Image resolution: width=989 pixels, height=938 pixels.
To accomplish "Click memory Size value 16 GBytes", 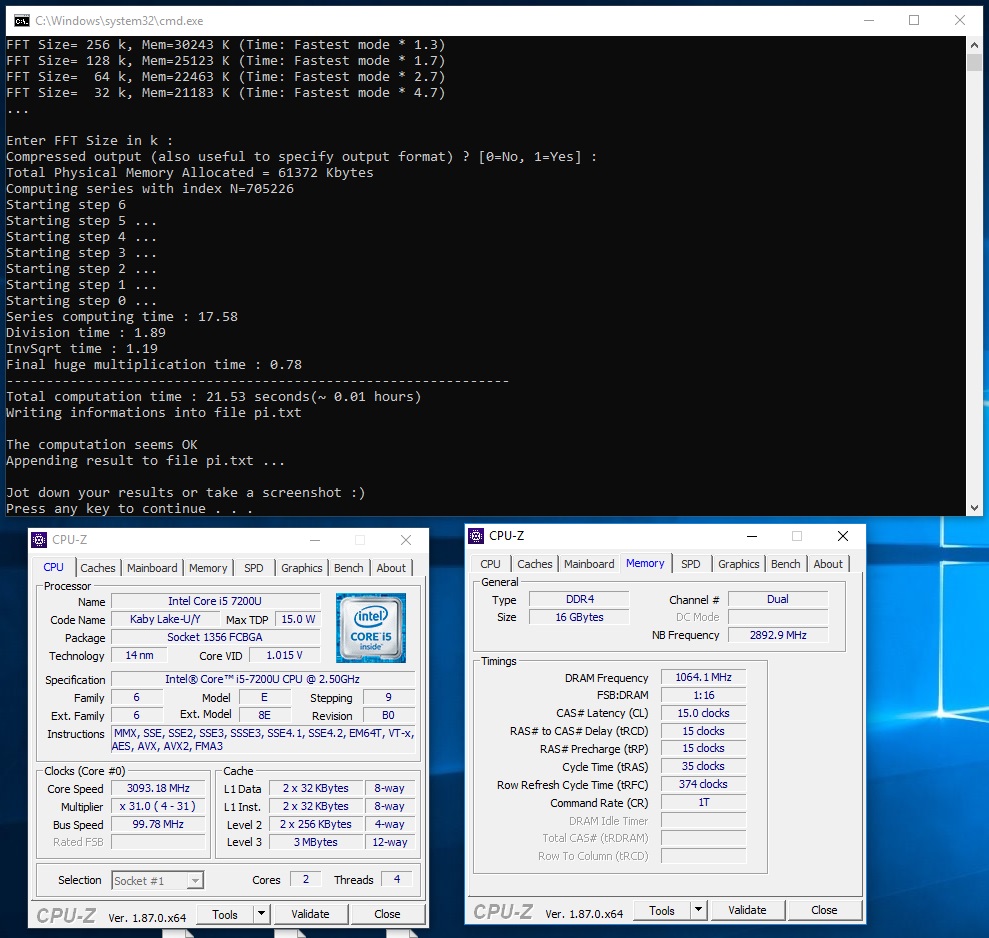I will coord(579,618).
